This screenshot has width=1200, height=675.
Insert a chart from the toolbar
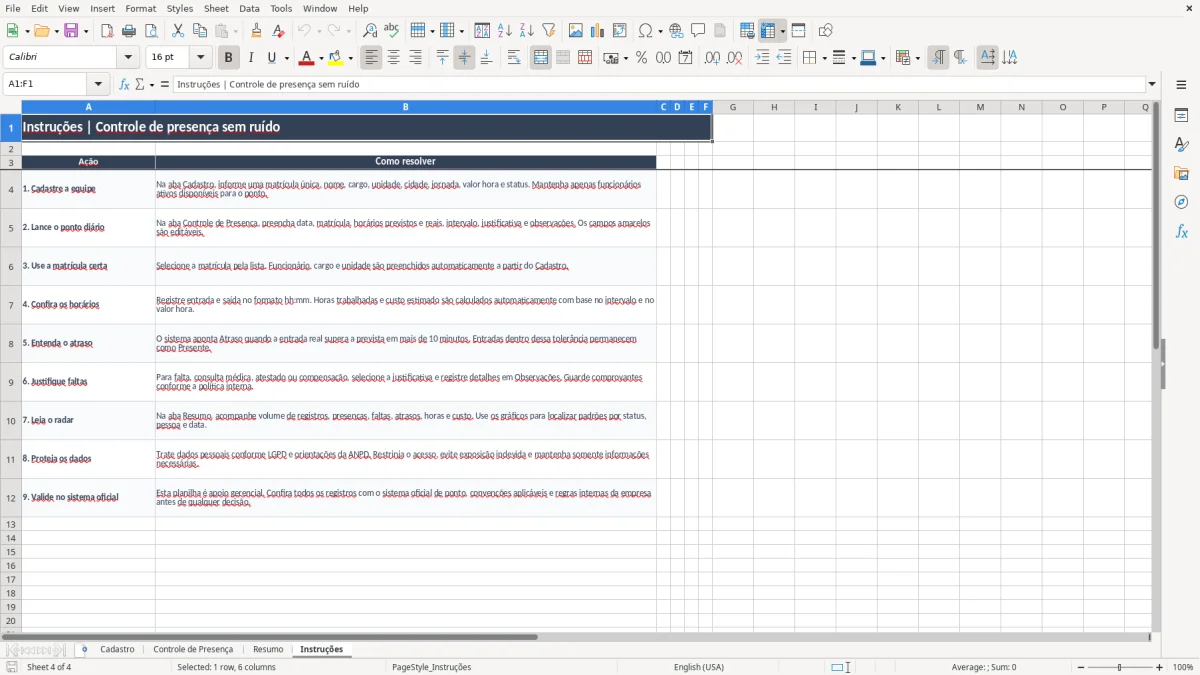click(x=598, y=31)
